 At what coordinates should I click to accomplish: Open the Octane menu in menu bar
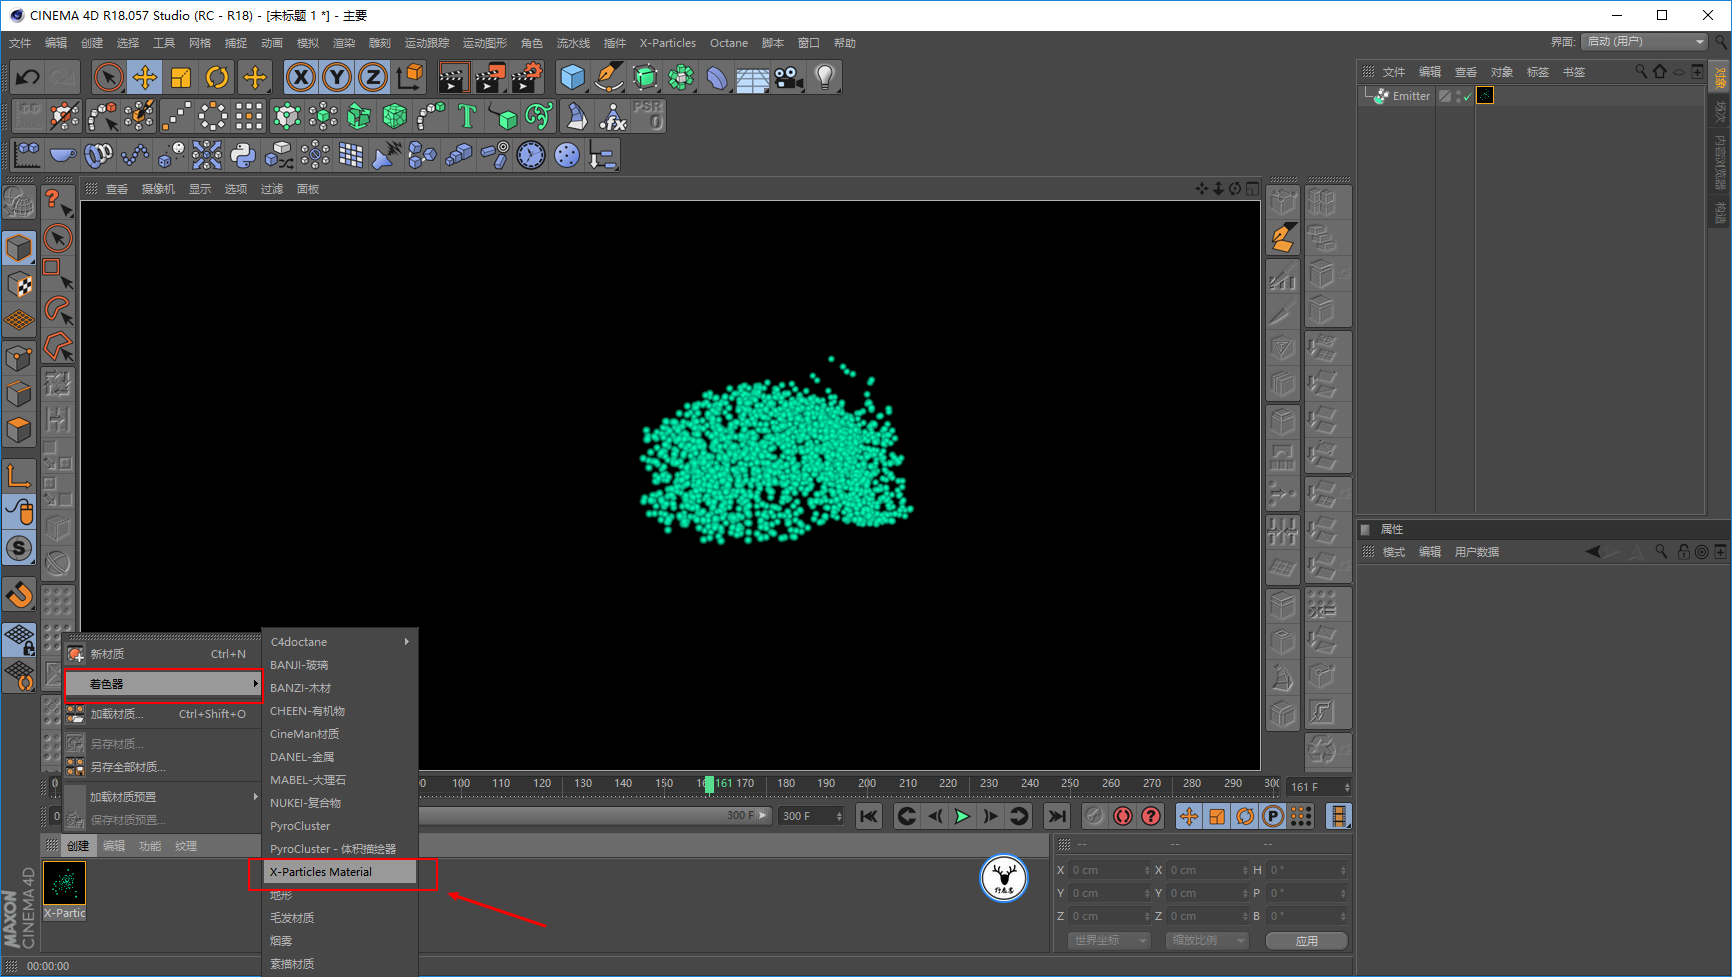pyautogui.click(x=729, y=43)
